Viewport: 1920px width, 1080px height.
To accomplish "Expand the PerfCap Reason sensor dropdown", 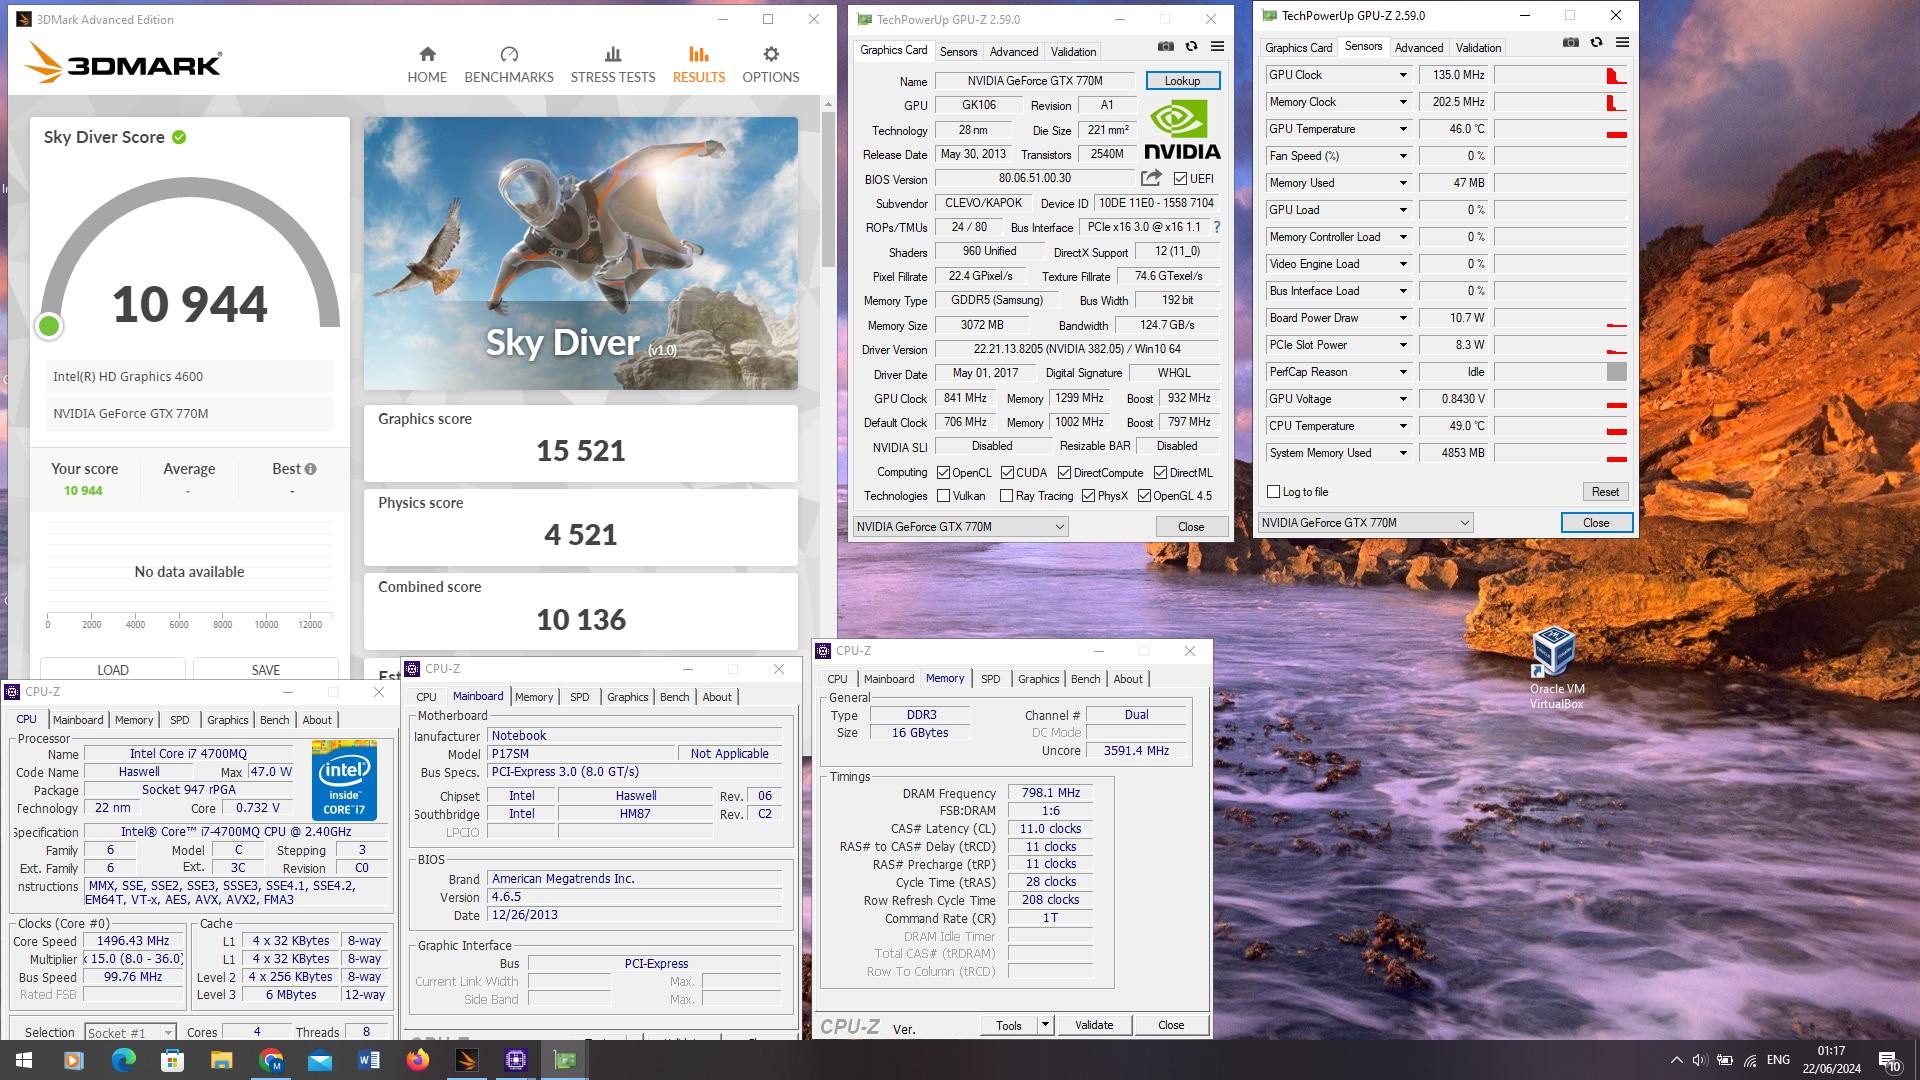I will click(x=1403, y=372).
